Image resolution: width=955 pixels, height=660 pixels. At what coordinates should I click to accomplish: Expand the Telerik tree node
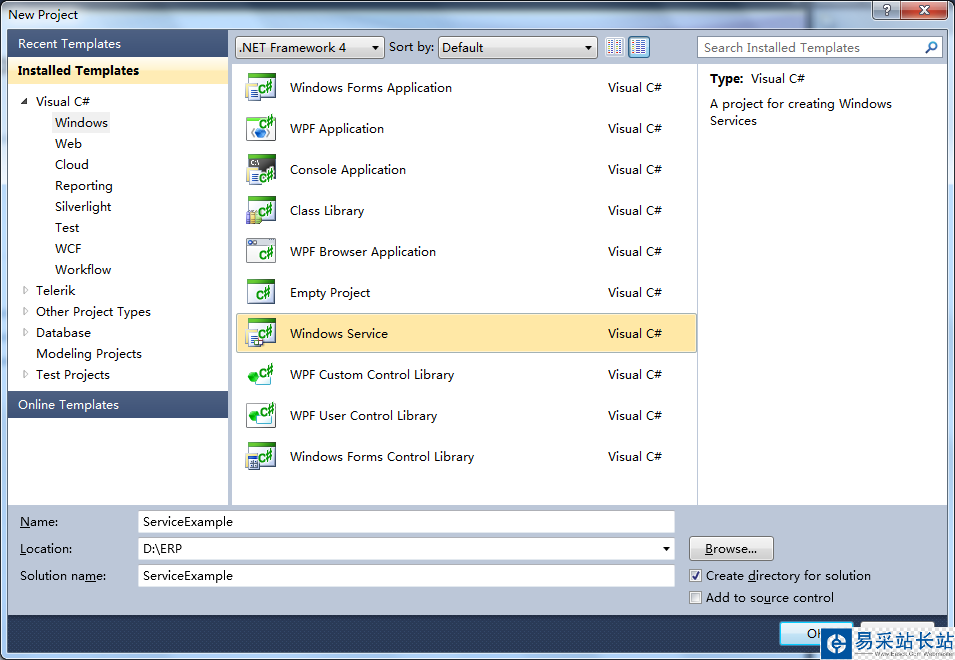pos(25,290)
